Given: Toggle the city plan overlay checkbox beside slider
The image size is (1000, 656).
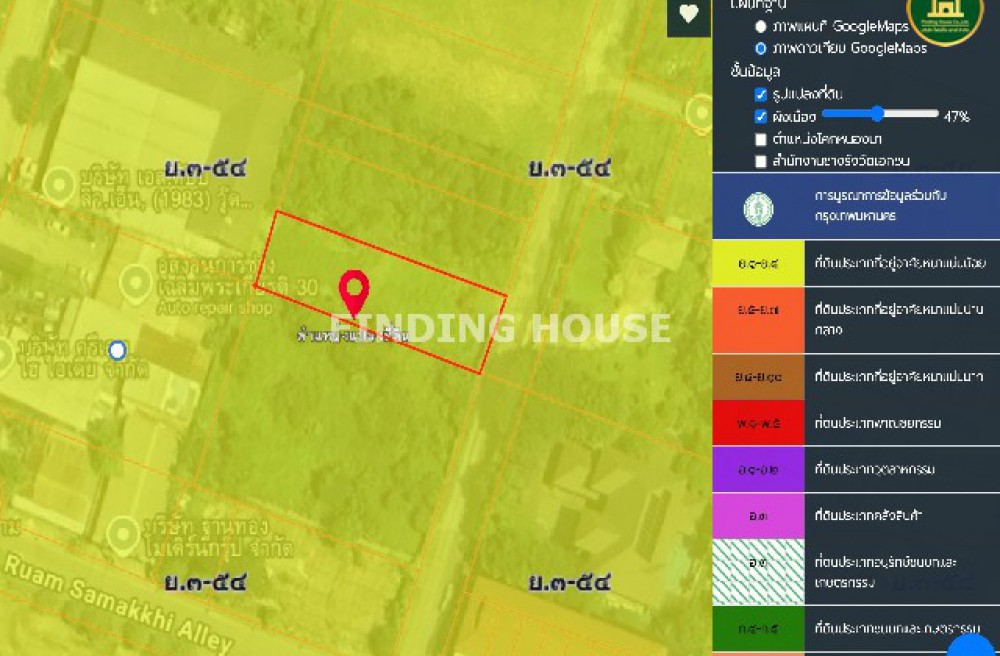Looking at the screenshot, I should point(761,116).
